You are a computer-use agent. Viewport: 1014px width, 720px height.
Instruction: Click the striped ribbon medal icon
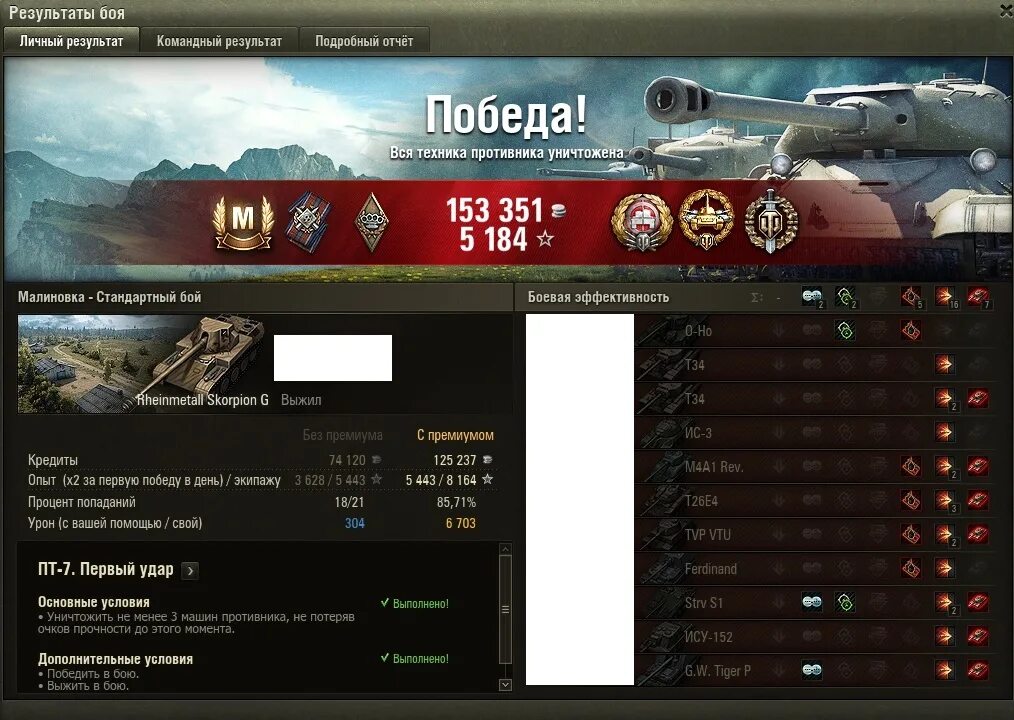pos(308,222)
